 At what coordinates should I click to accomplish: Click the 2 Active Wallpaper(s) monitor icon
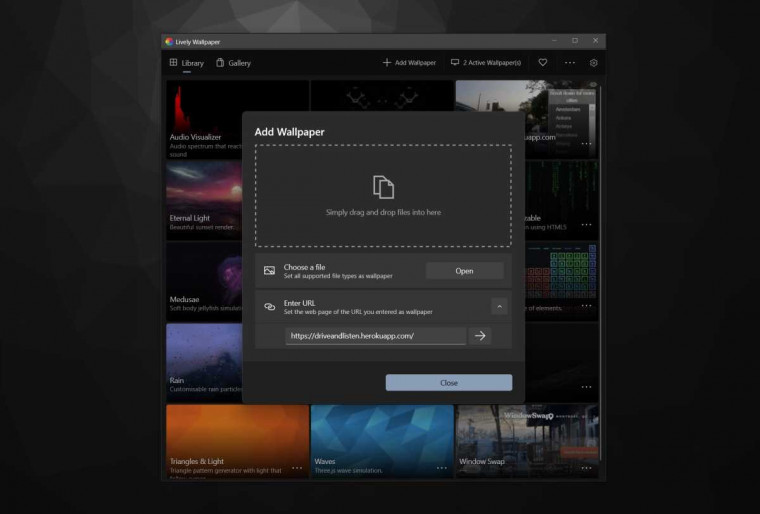pos(455,62)
